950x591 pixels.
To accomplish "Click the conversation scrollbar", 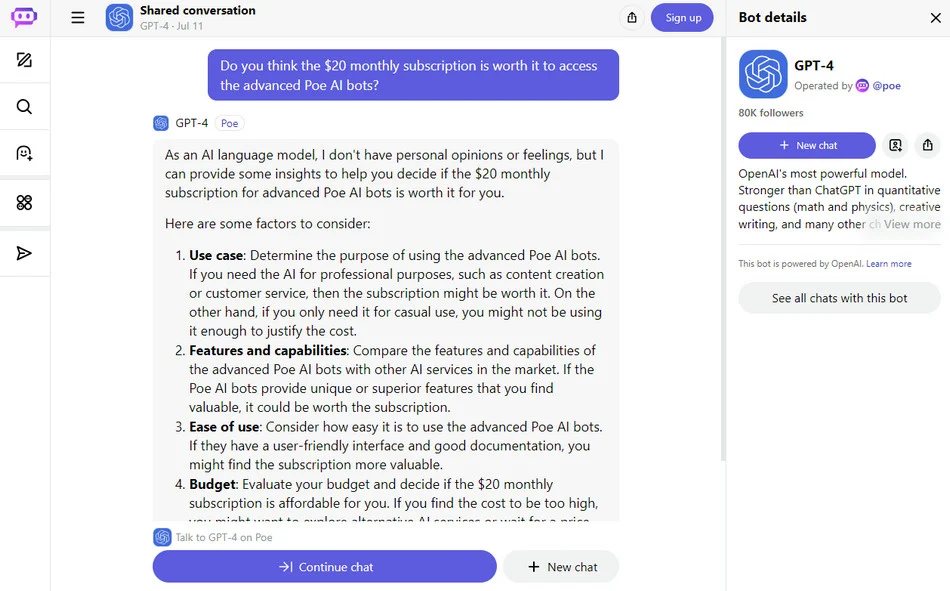I will pyautogui.click(x=723, y=249).
